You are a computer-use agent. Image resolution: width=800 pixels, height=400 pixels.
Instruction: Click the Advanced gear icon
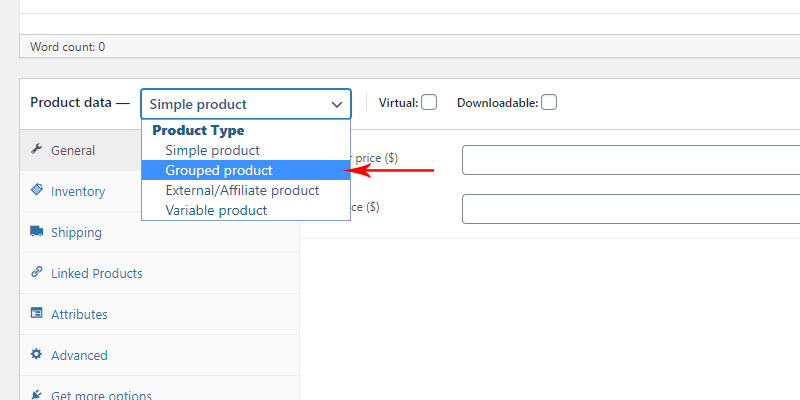pyautogui.click(x=36, y=354)
